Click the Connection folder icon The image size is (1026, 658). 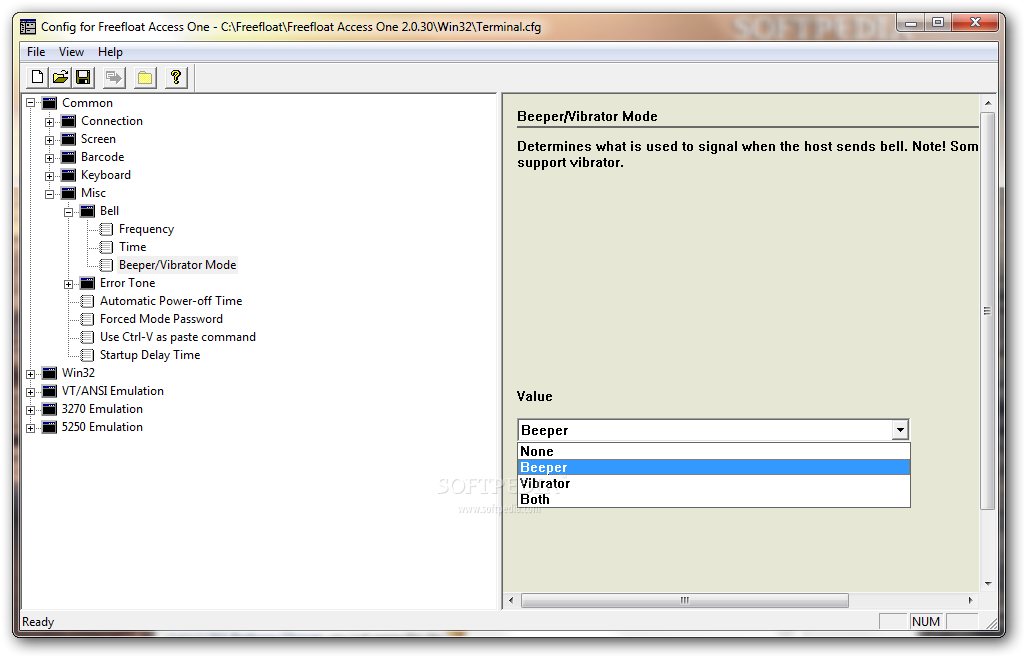69,122
